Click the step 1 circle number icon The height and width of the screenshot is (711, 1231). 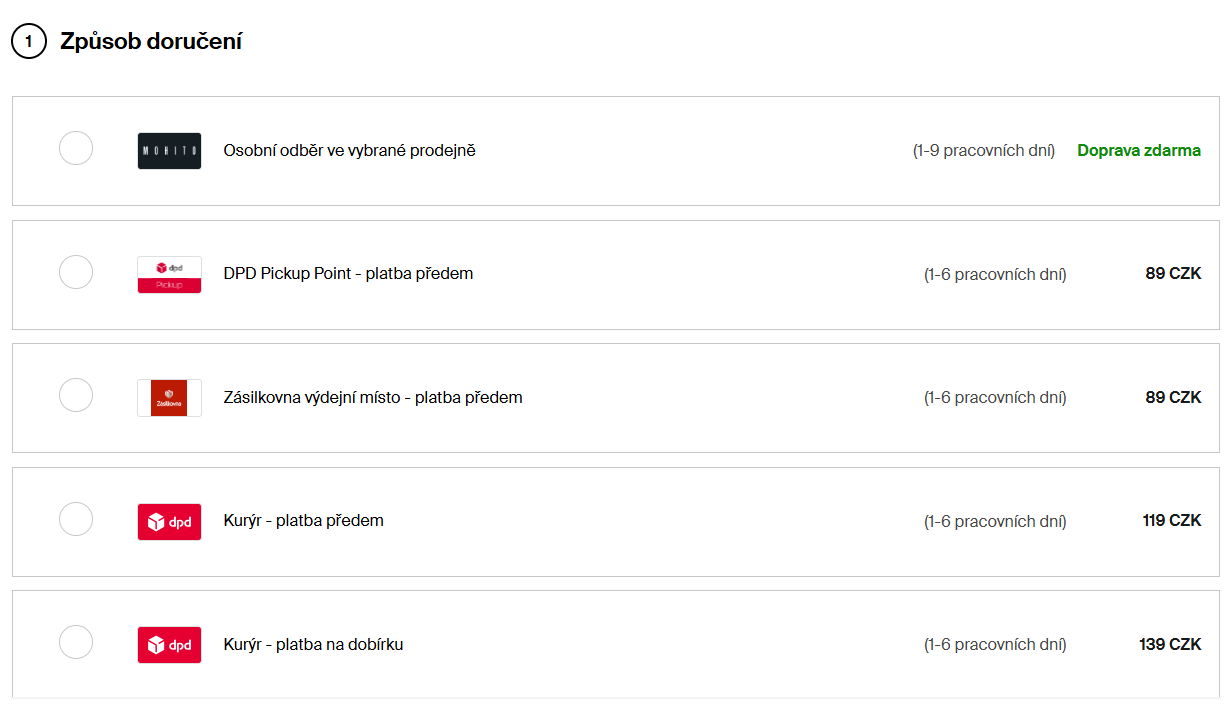[29, 42]
